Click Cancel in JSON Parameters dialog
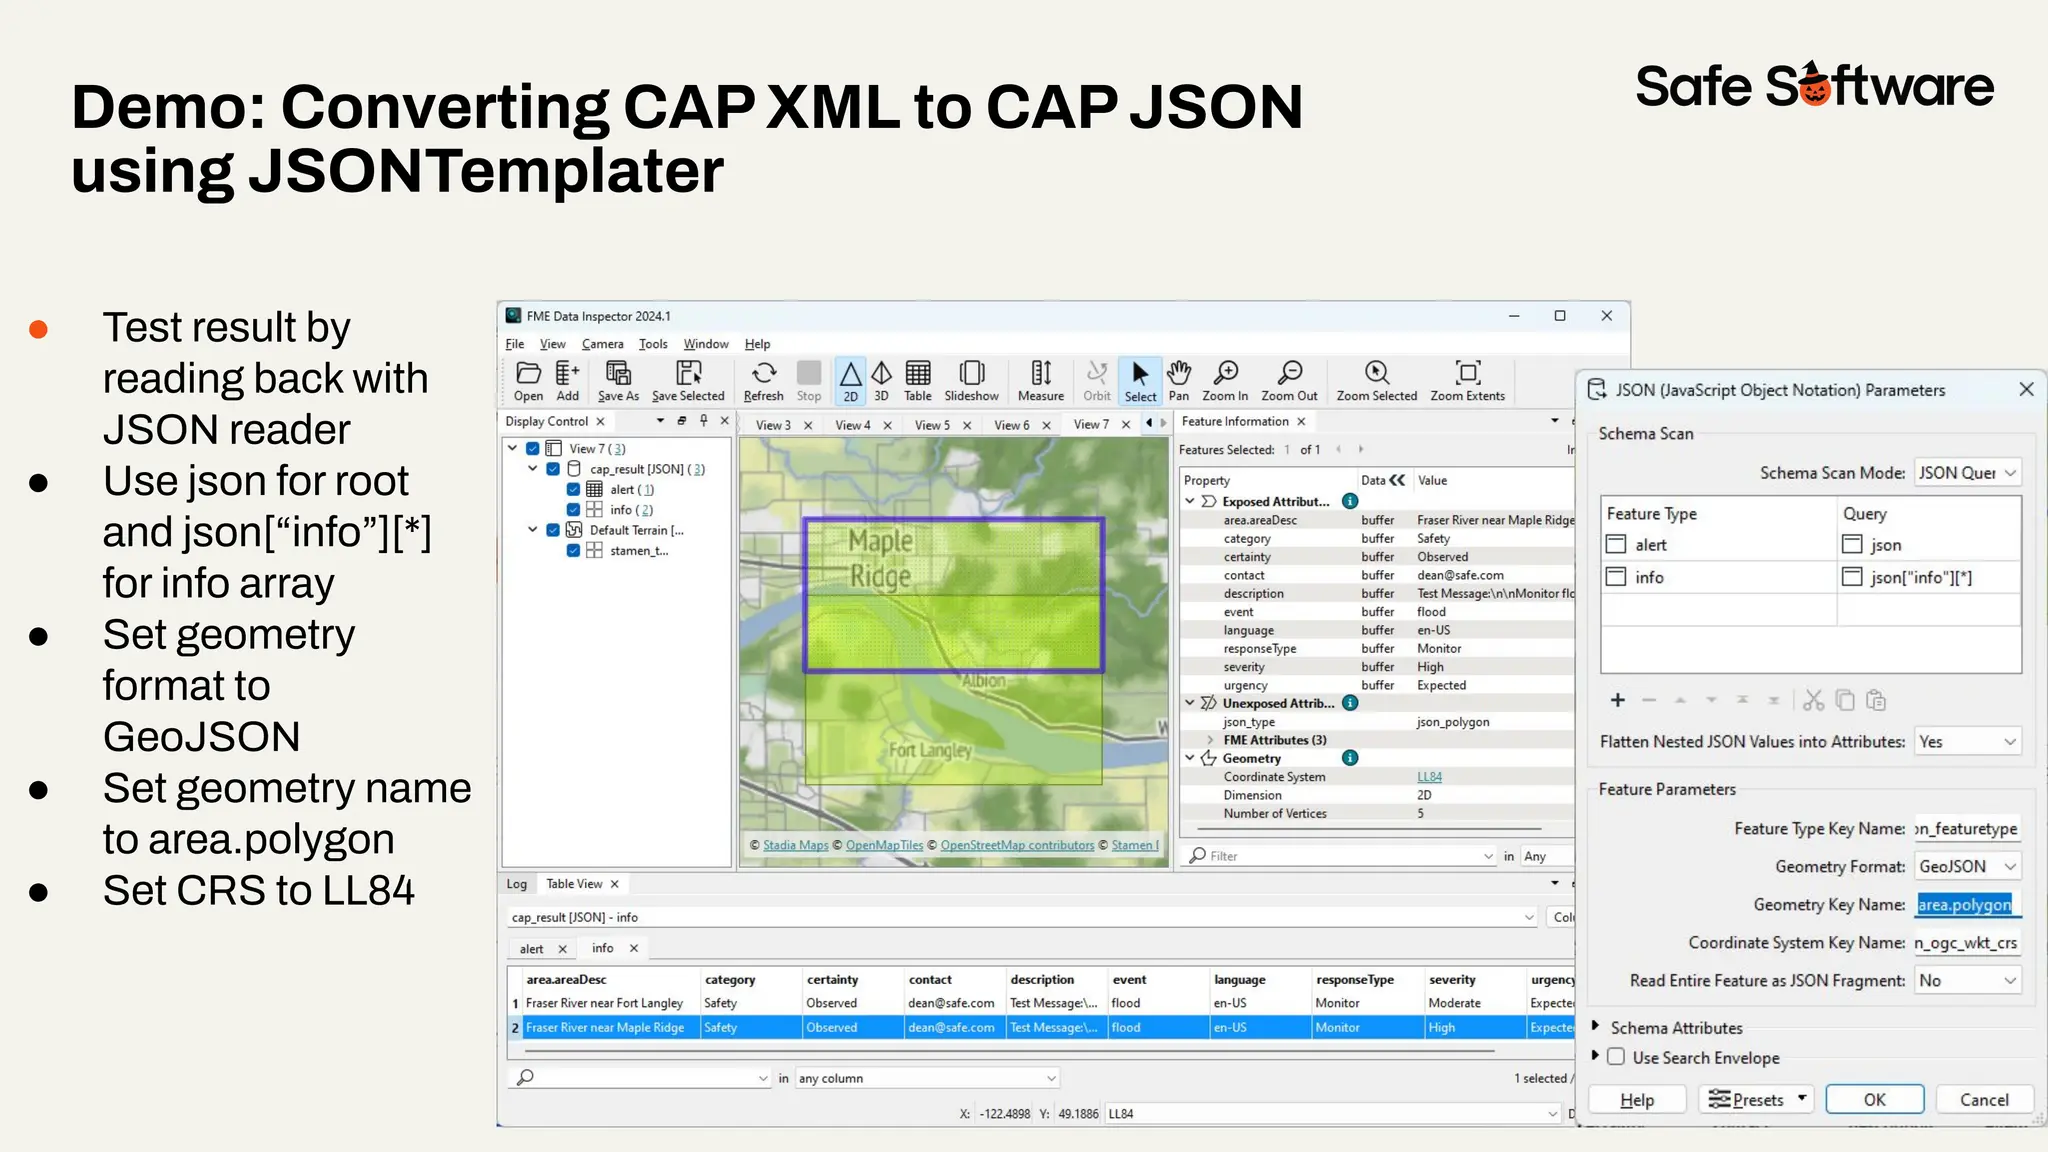This screenshot has height=1152, width=2048. point(1984,1100)
